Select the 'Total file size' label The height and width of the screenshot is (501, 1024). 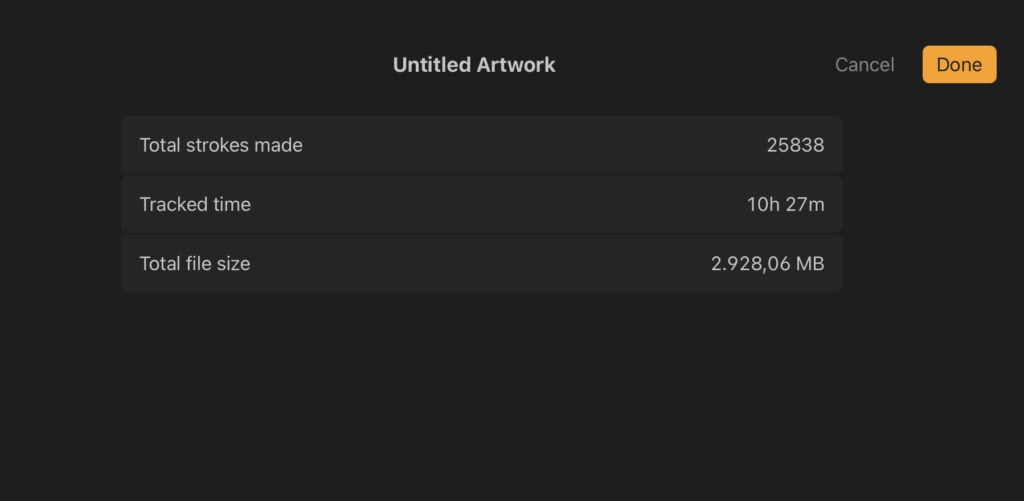coord(195,264)
